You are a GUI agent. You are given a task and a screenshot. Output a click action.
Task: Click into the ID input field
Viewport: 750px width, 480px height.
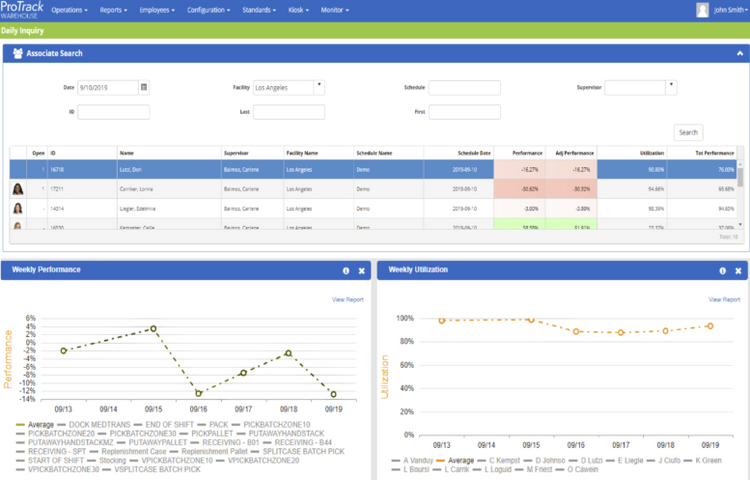coord(113,112)
